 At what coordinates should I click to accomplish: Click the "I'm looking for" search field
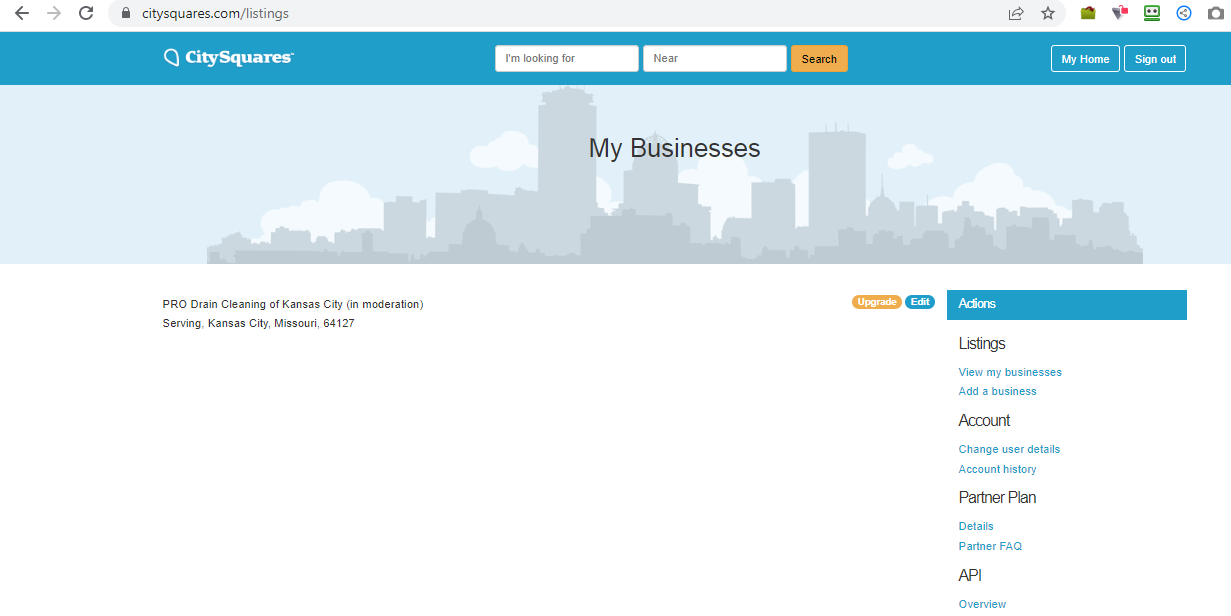[x=567, y=58]
